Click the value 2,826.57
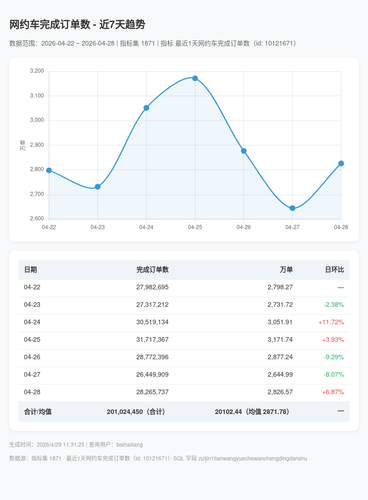The height and width of the screenshot is (500, 368). 280,392
